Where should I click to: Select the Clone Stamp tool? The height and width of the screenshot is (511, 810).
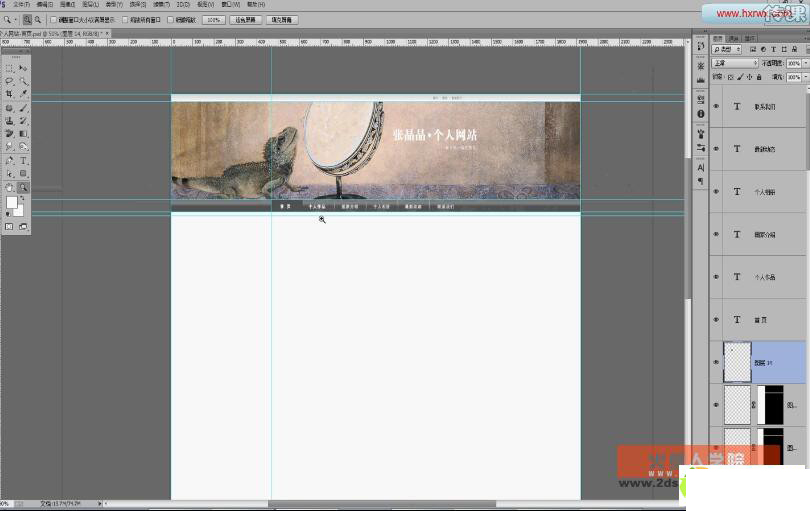[10, 121]
